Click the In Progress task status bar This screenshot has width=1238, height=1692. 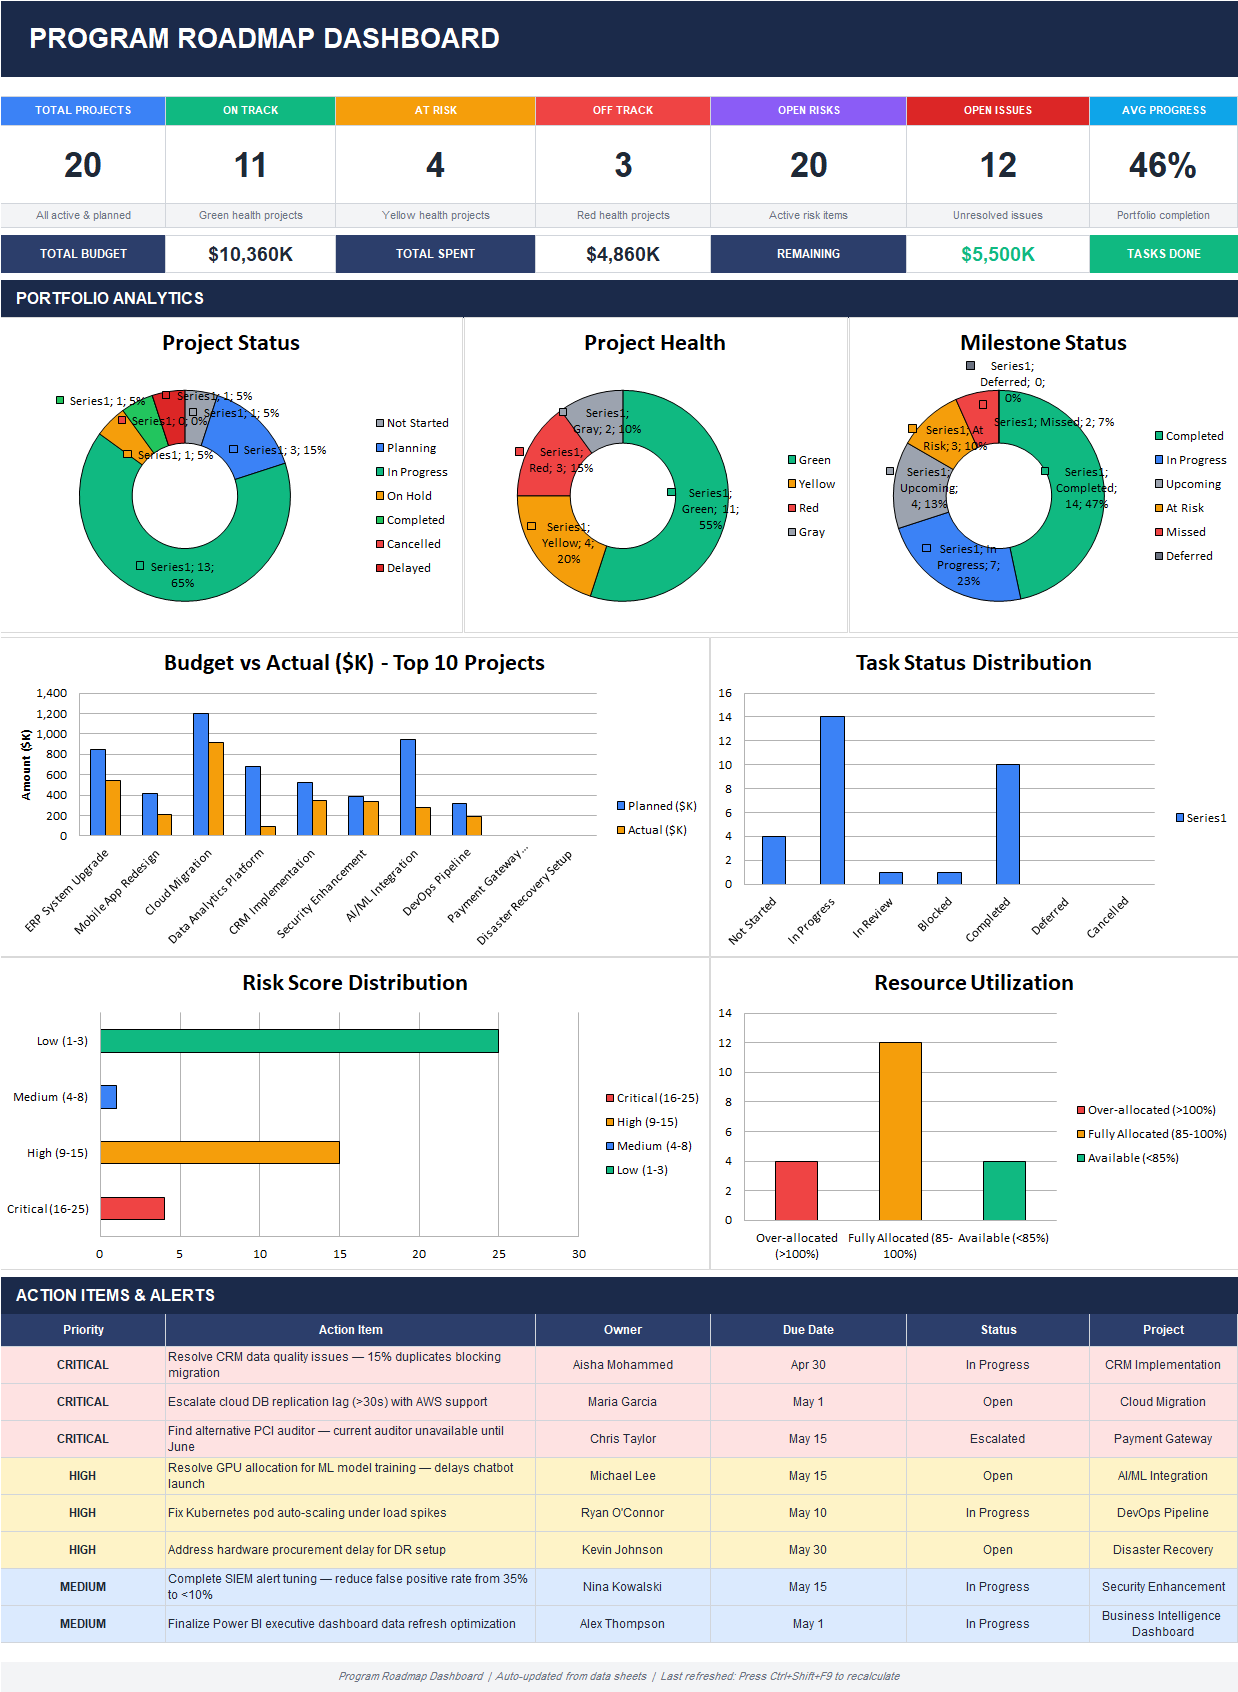[x=832, y=800]
